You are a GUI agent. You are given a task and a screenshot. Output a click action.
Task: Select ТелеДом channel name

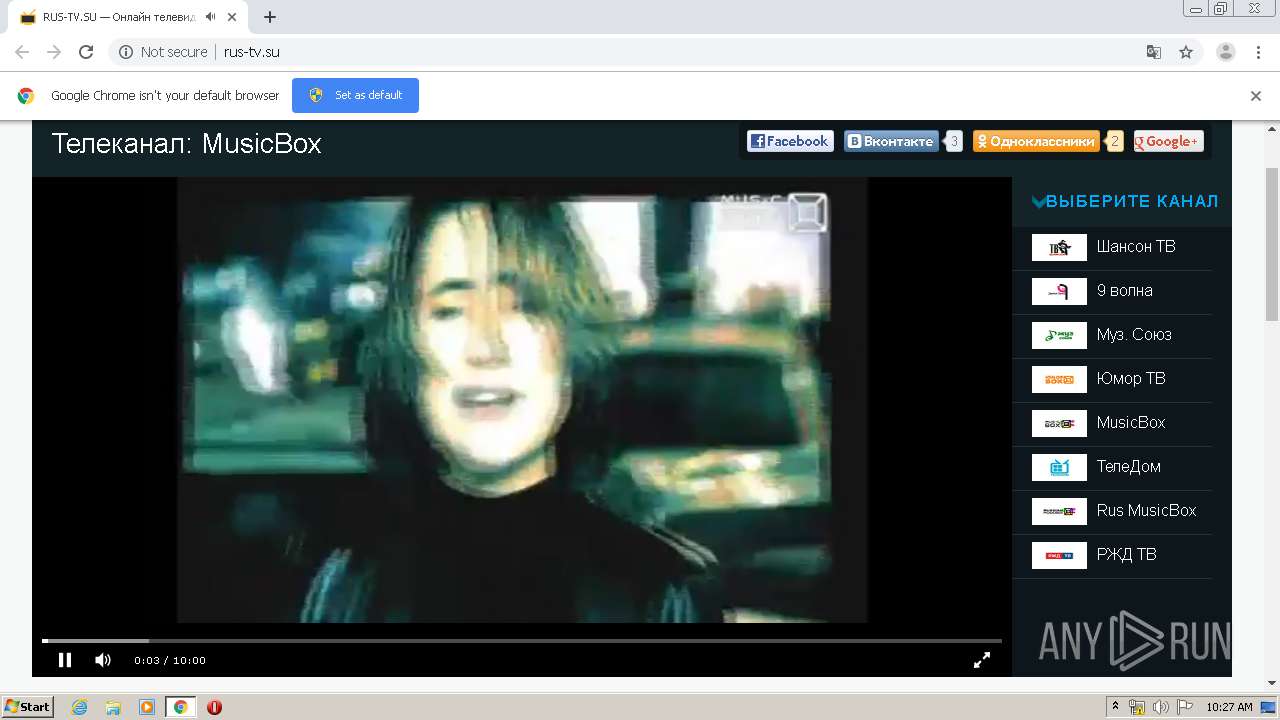pyautogui.click(x=1128, y=467)
